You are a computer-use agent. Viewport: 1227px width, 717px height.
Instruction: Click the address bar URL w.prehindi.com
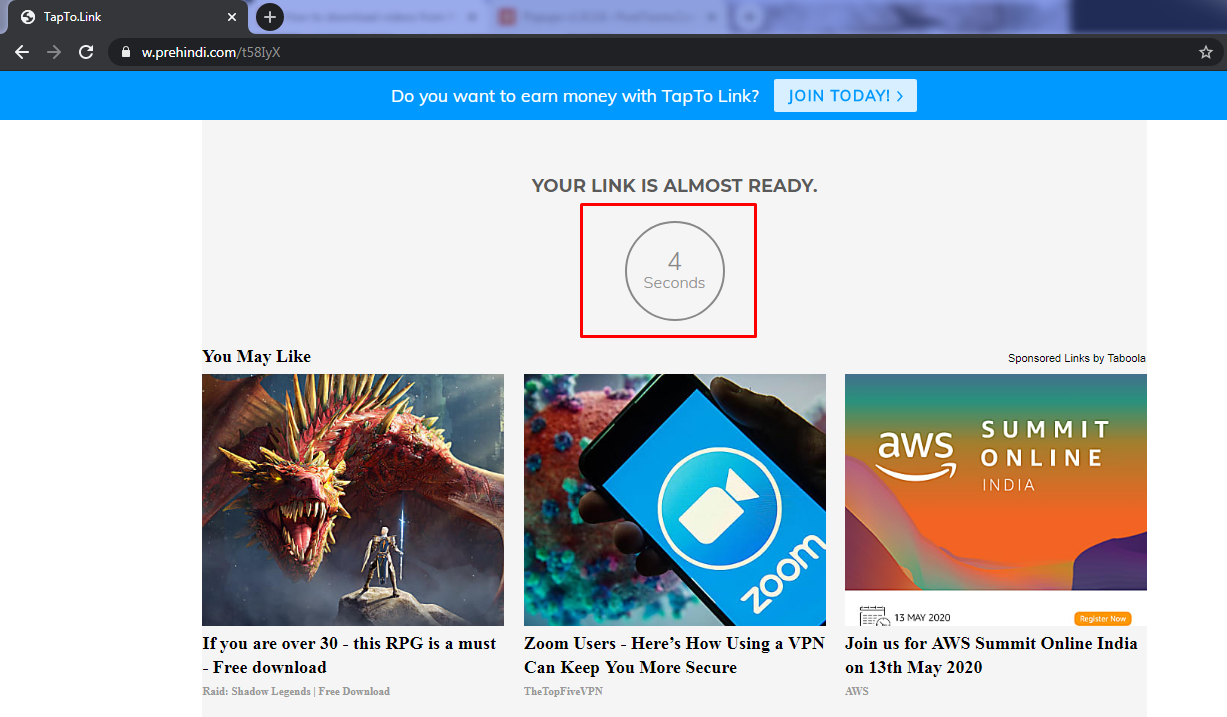click(211, 52)
